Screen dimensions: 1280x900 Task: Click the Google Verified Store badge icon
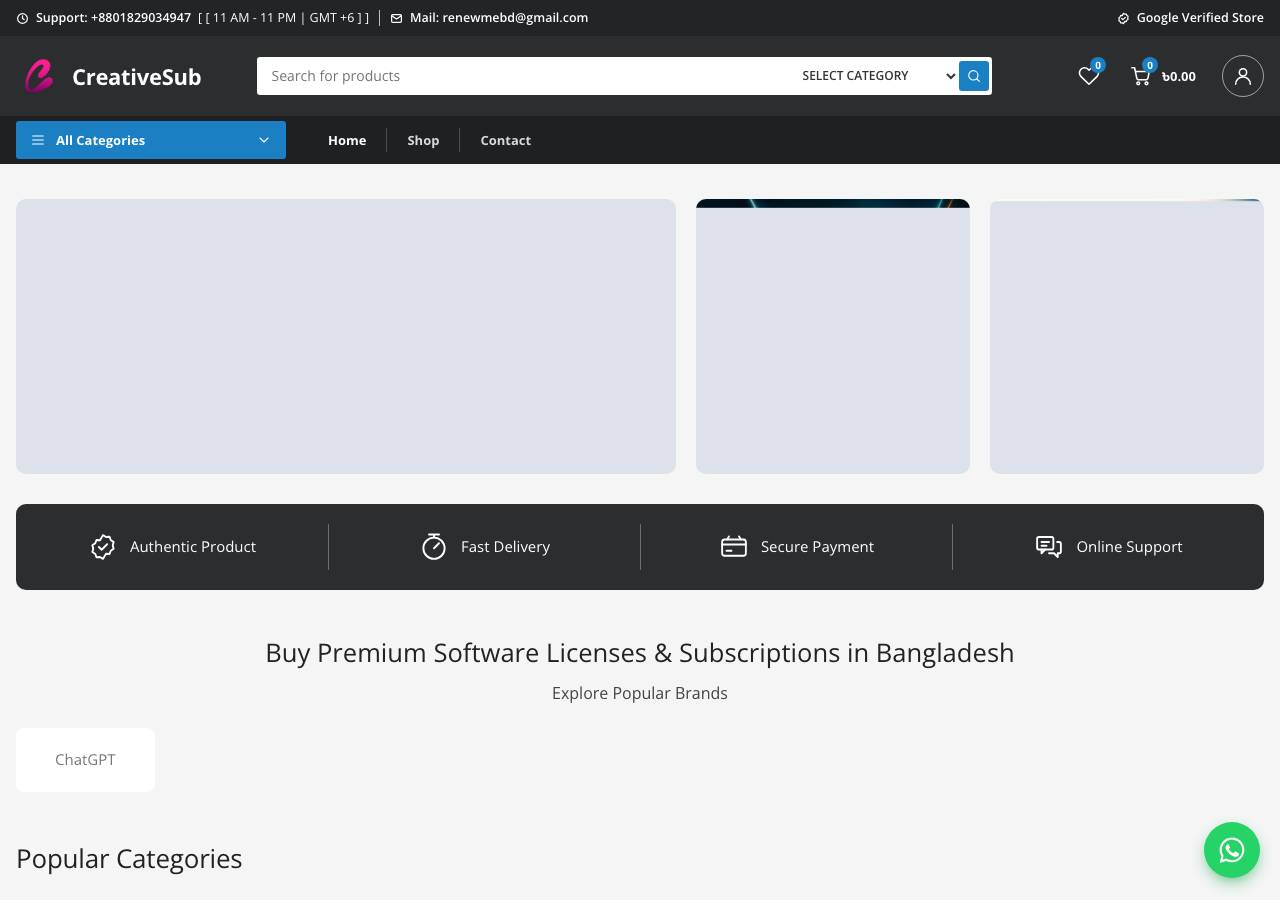(x=1123, y=18)
